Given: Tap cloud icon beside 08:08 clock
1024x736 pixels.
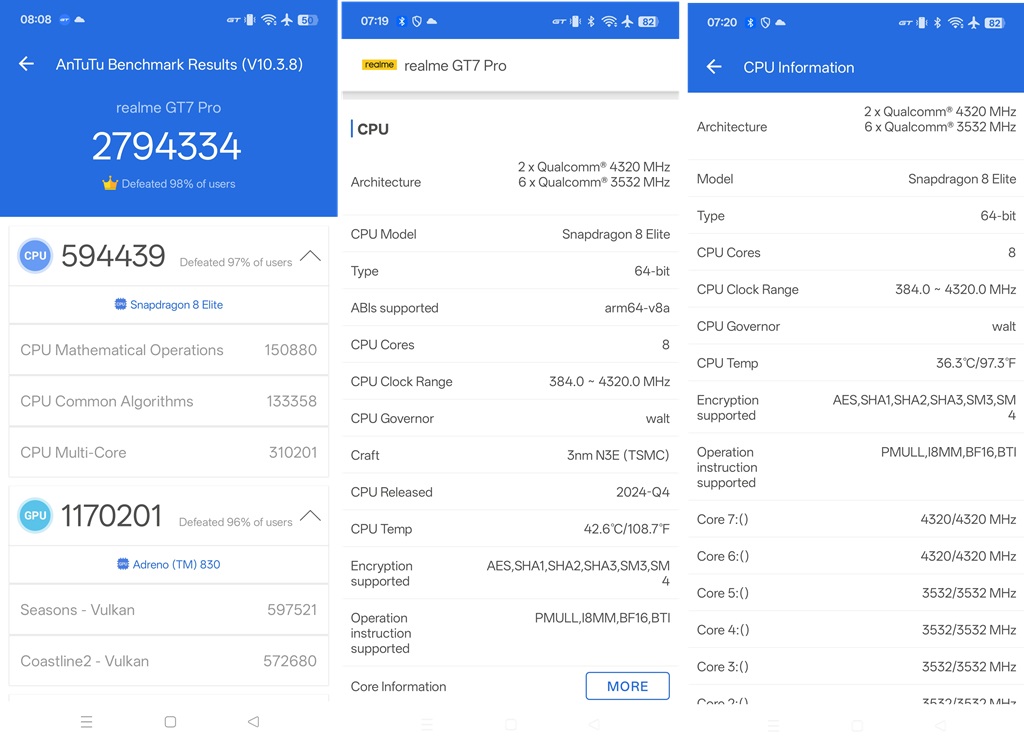Looking at the screenshot, I should coord(80,20).
